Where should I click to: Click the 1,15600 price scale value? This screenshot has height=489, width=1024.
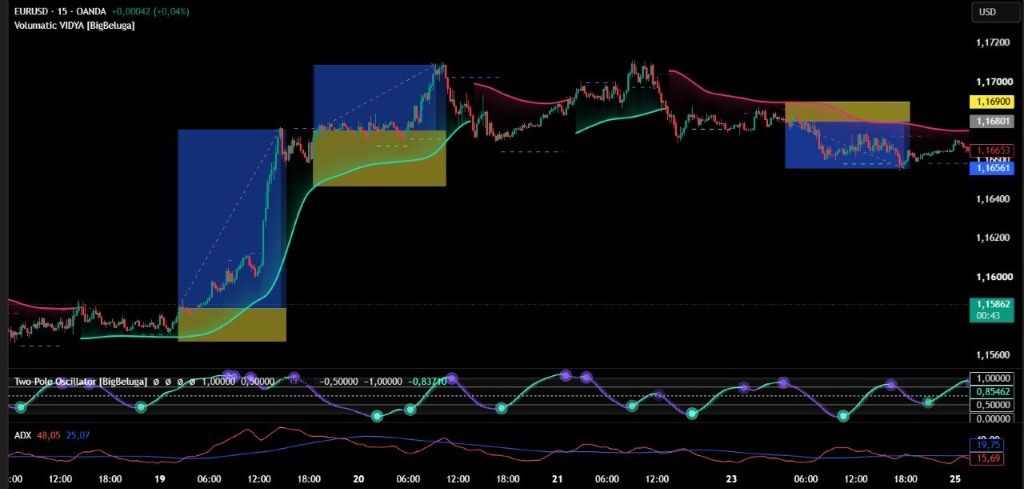991,355
